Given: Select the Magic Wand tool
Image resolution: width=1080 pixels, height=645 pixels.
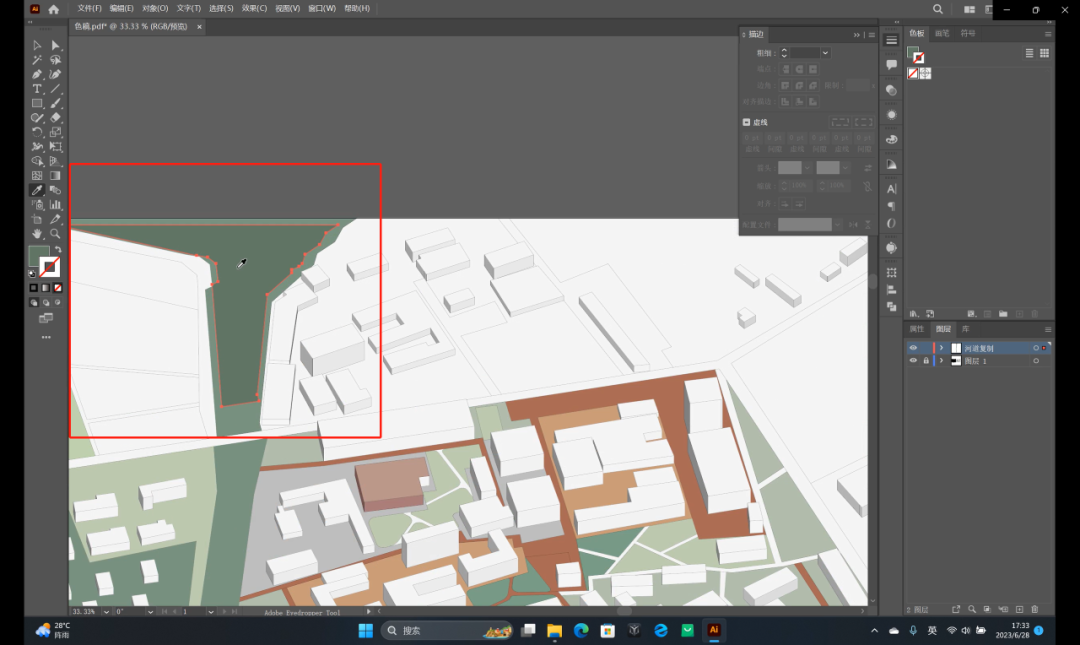Looking at the screenshot, I should tap(37, 60).
